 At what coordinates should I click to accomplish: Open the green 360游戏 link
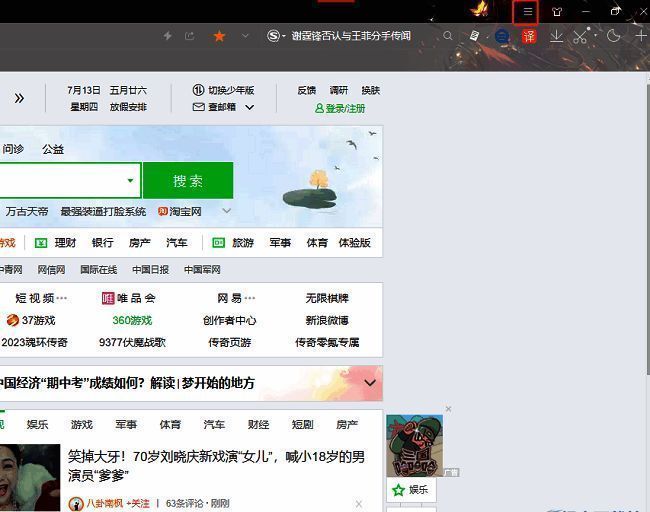(132, 320)
